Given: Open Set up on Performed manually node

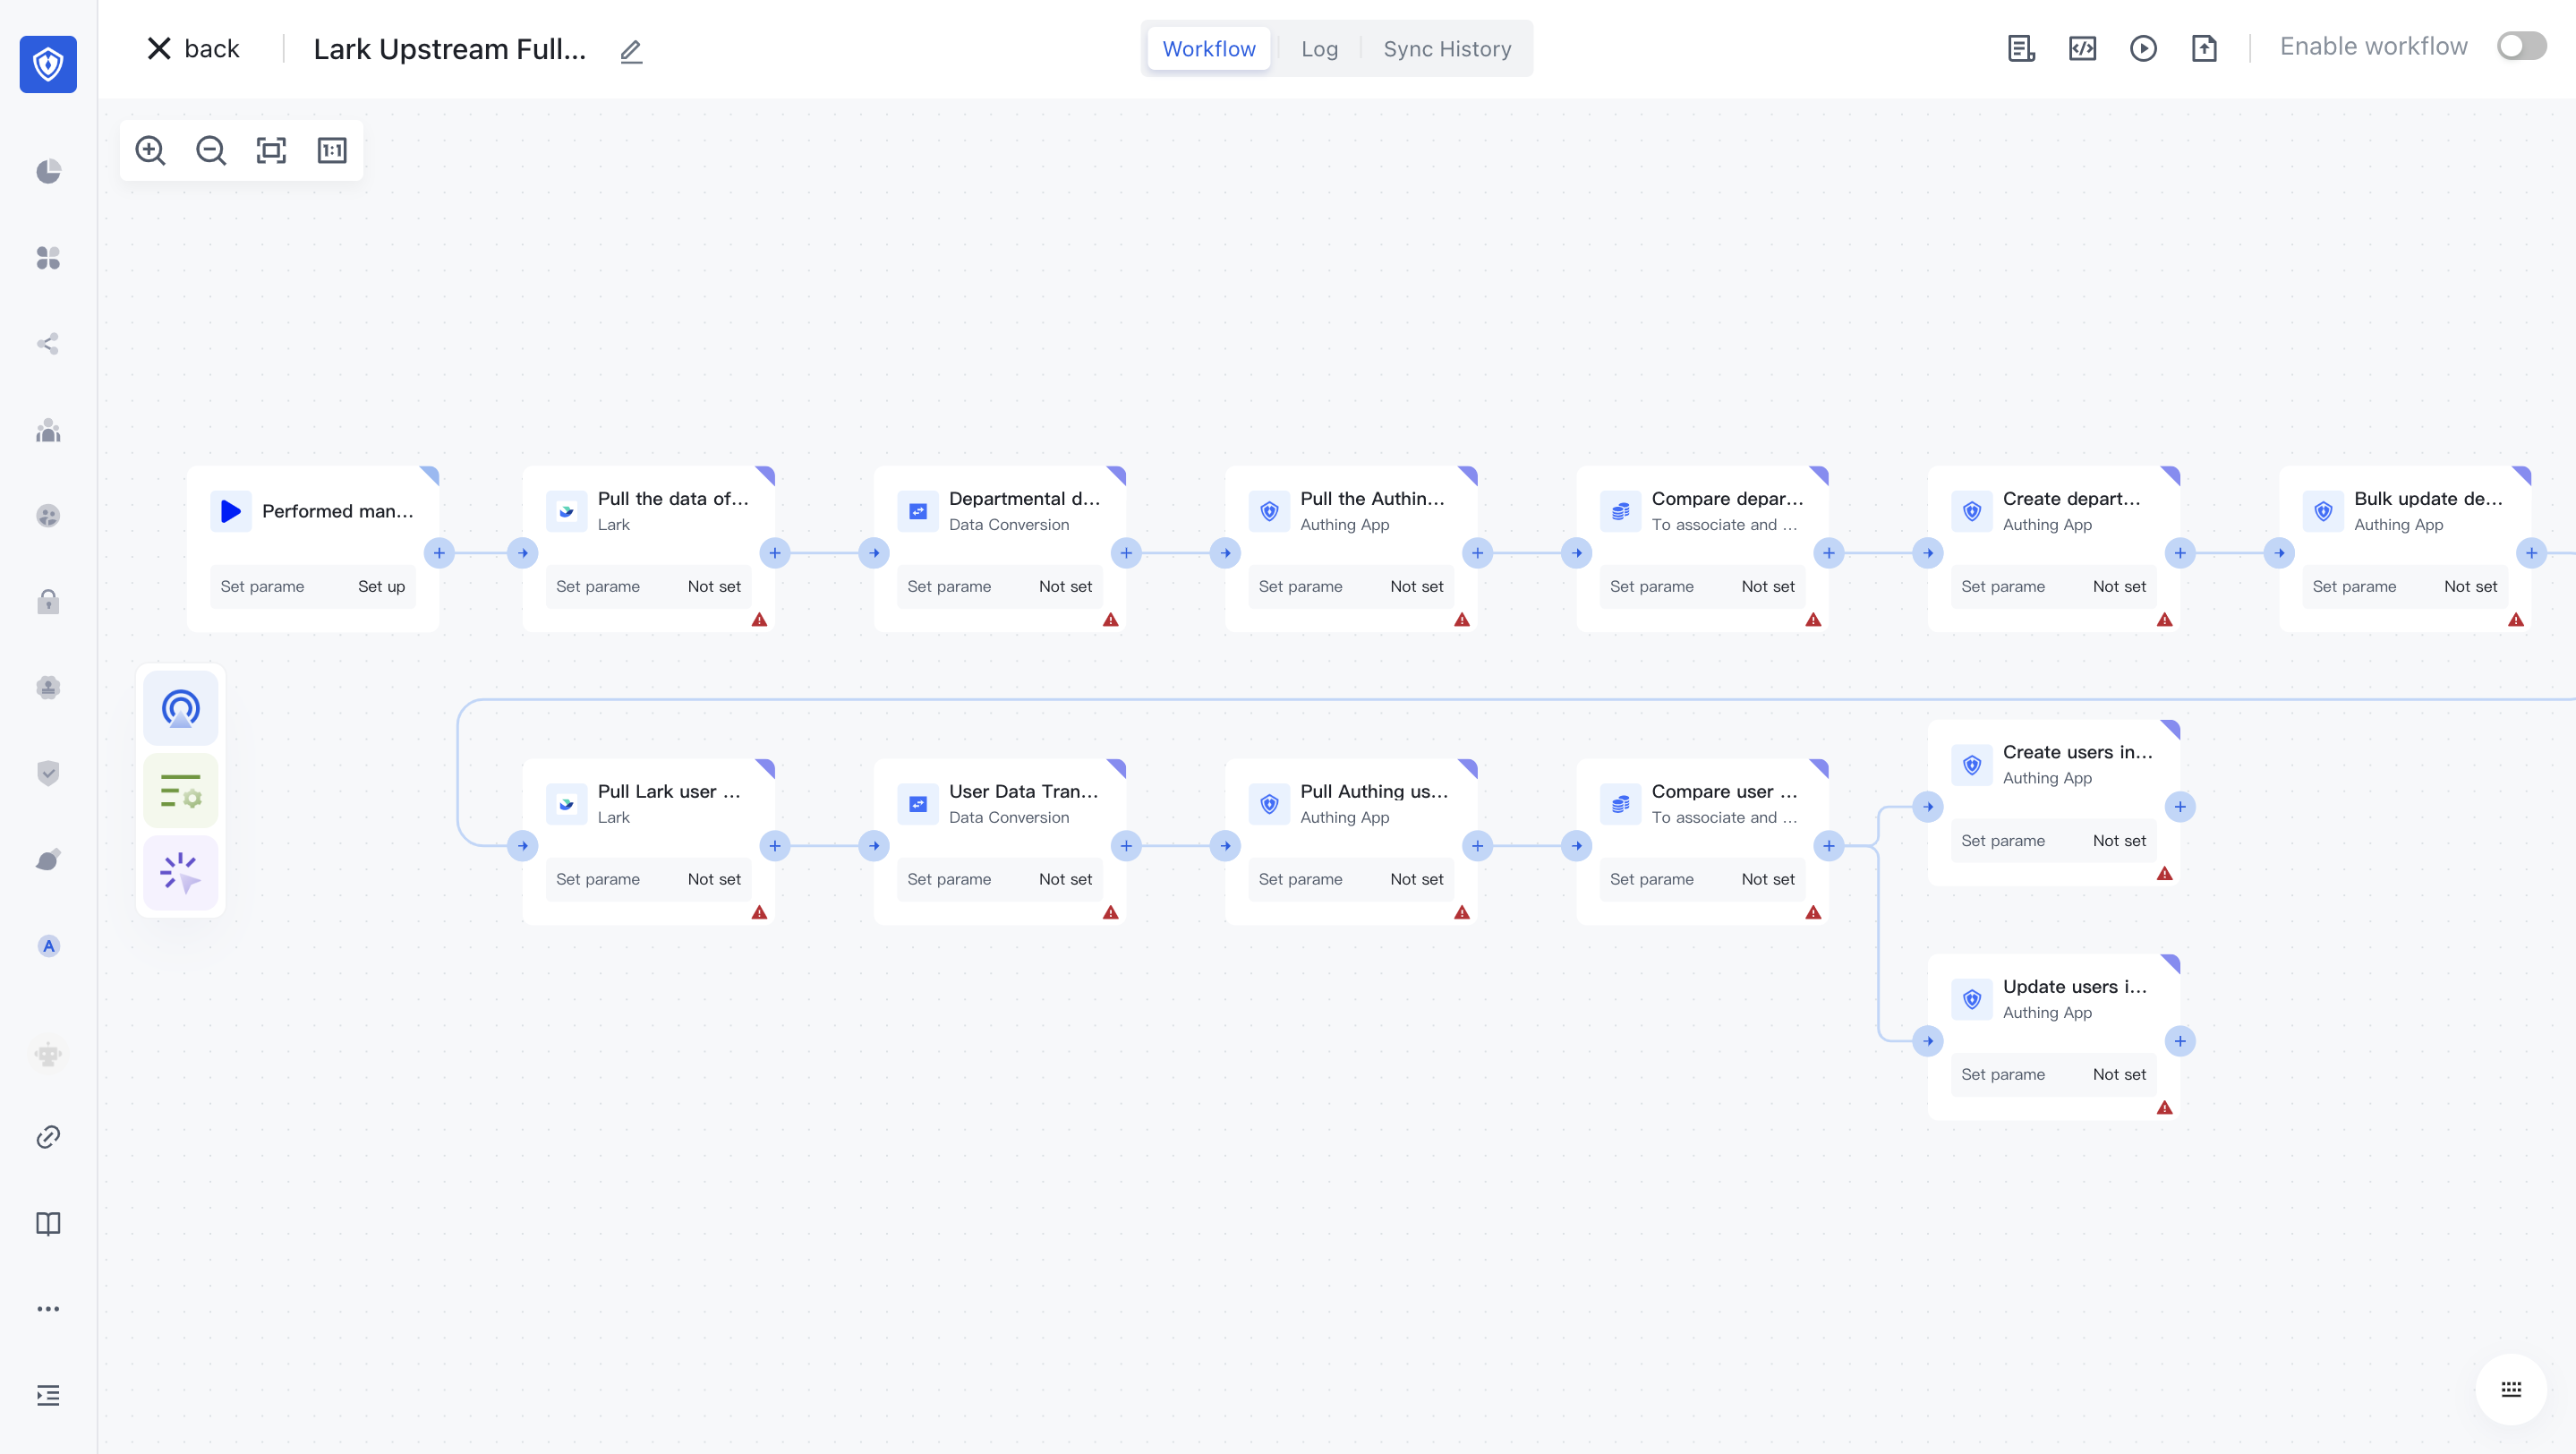Looking at the screenshot, I should pyautogui.click(x=381, y=587).
